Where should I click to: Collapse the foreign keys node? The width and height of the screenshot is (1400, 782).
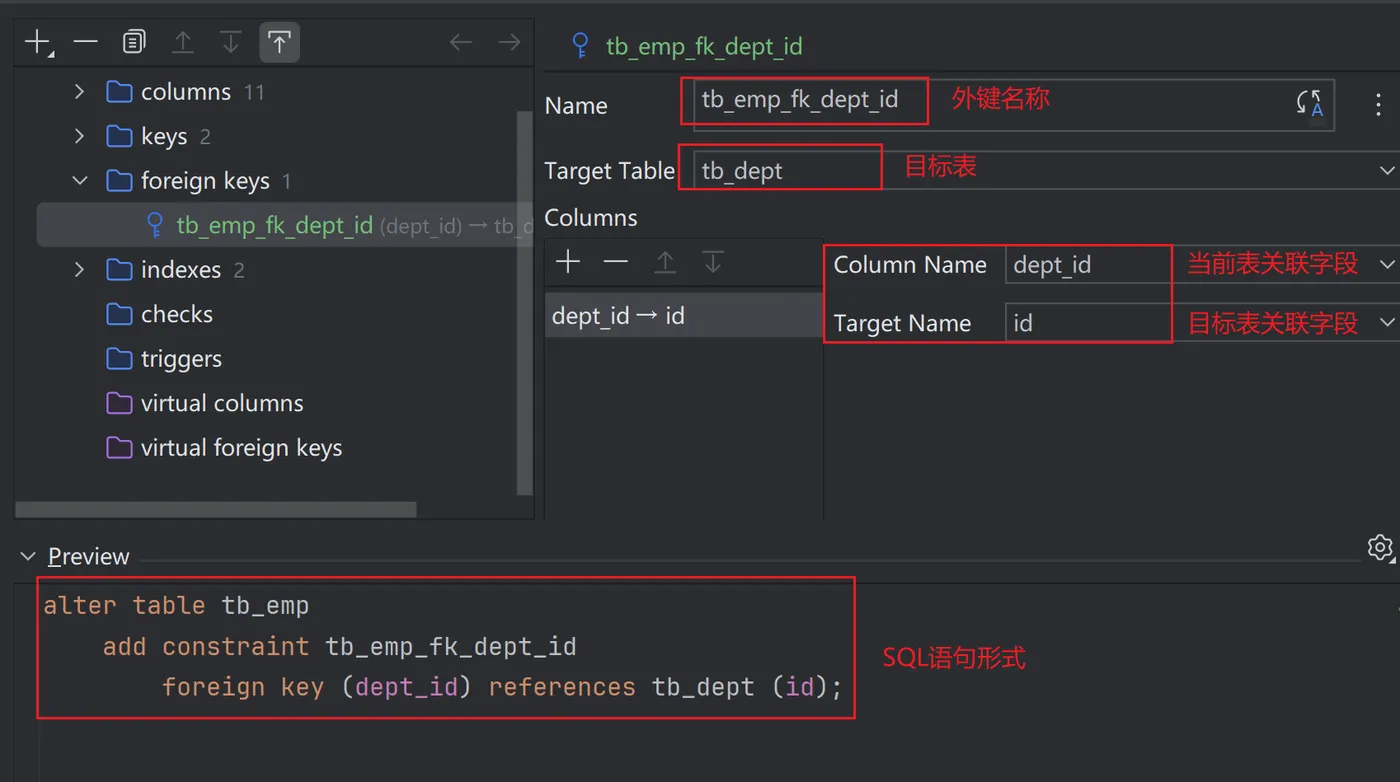(x=79, y=181)
